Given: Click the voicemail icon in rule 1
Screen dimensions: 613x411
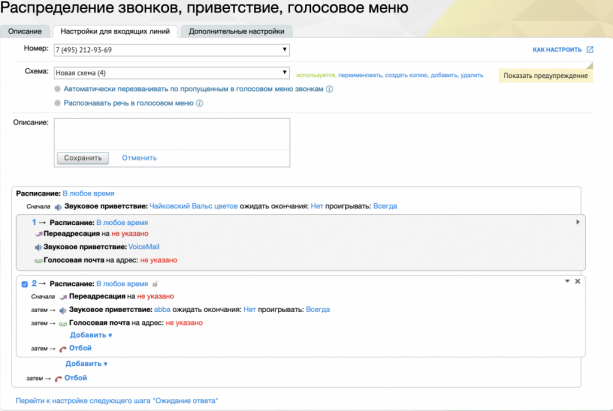Looking at the screenshot, I should [38, 261].
